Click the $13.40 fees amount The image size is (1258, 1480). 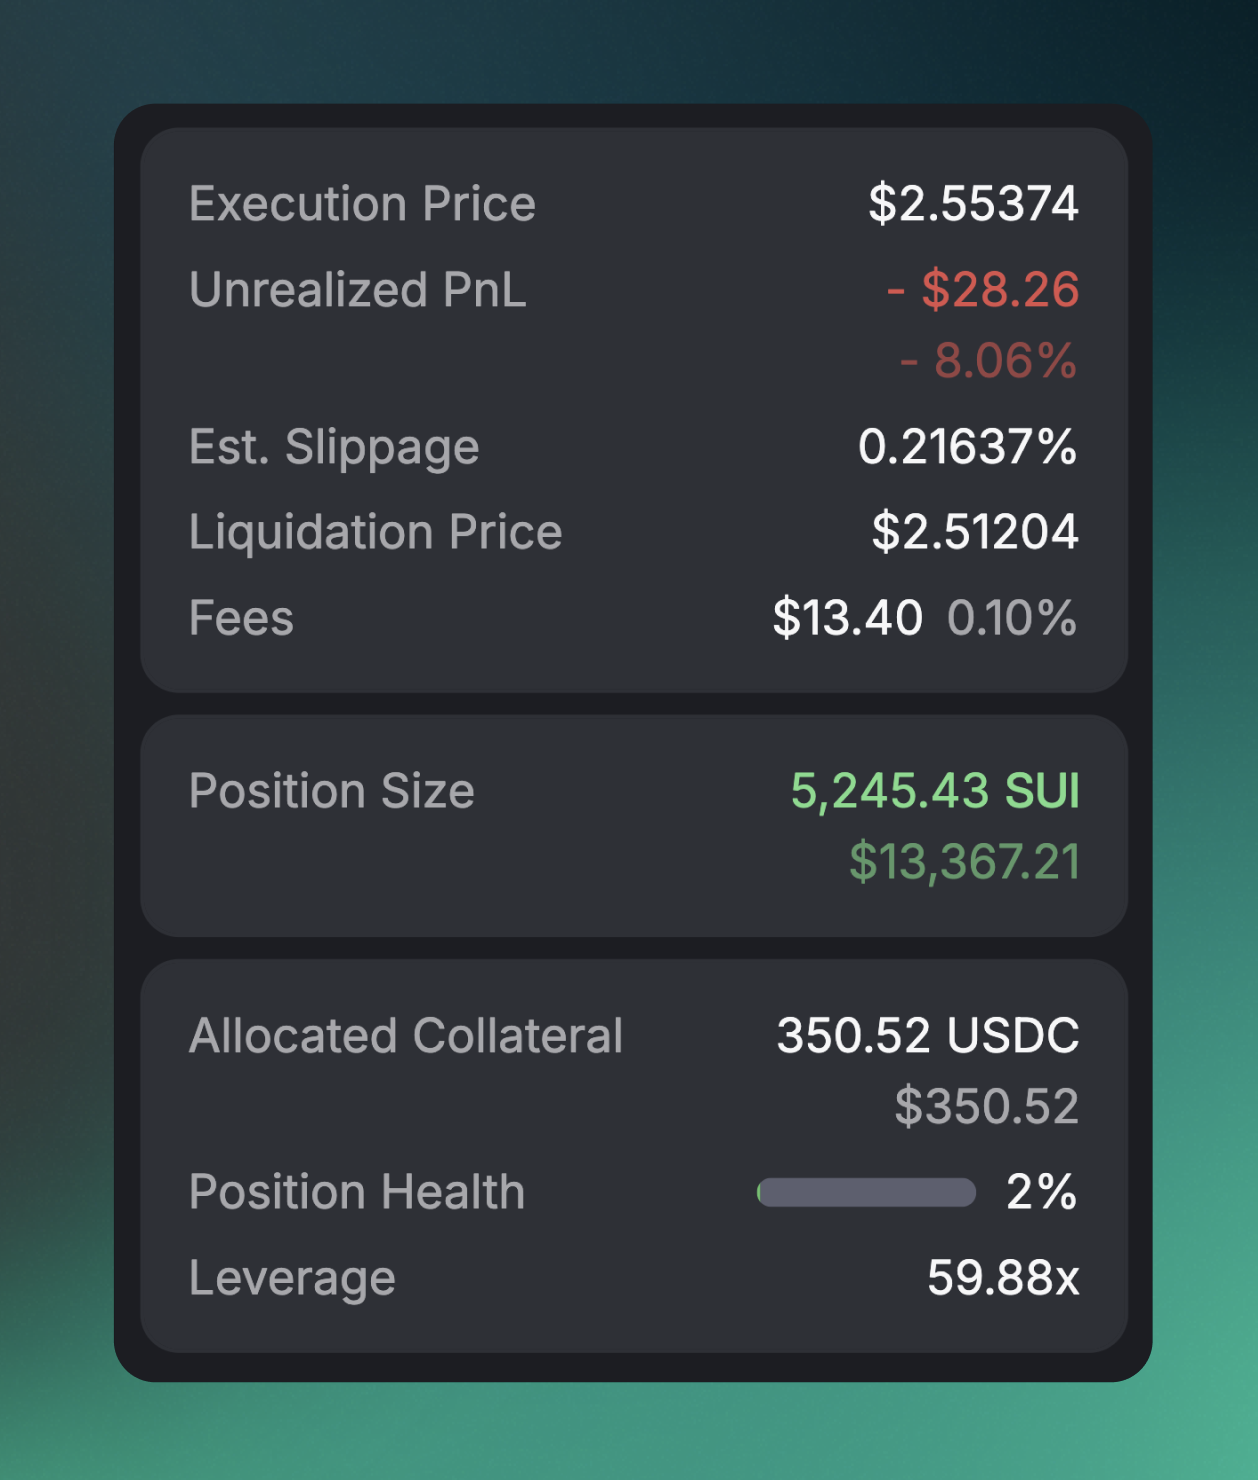point(847,618)
